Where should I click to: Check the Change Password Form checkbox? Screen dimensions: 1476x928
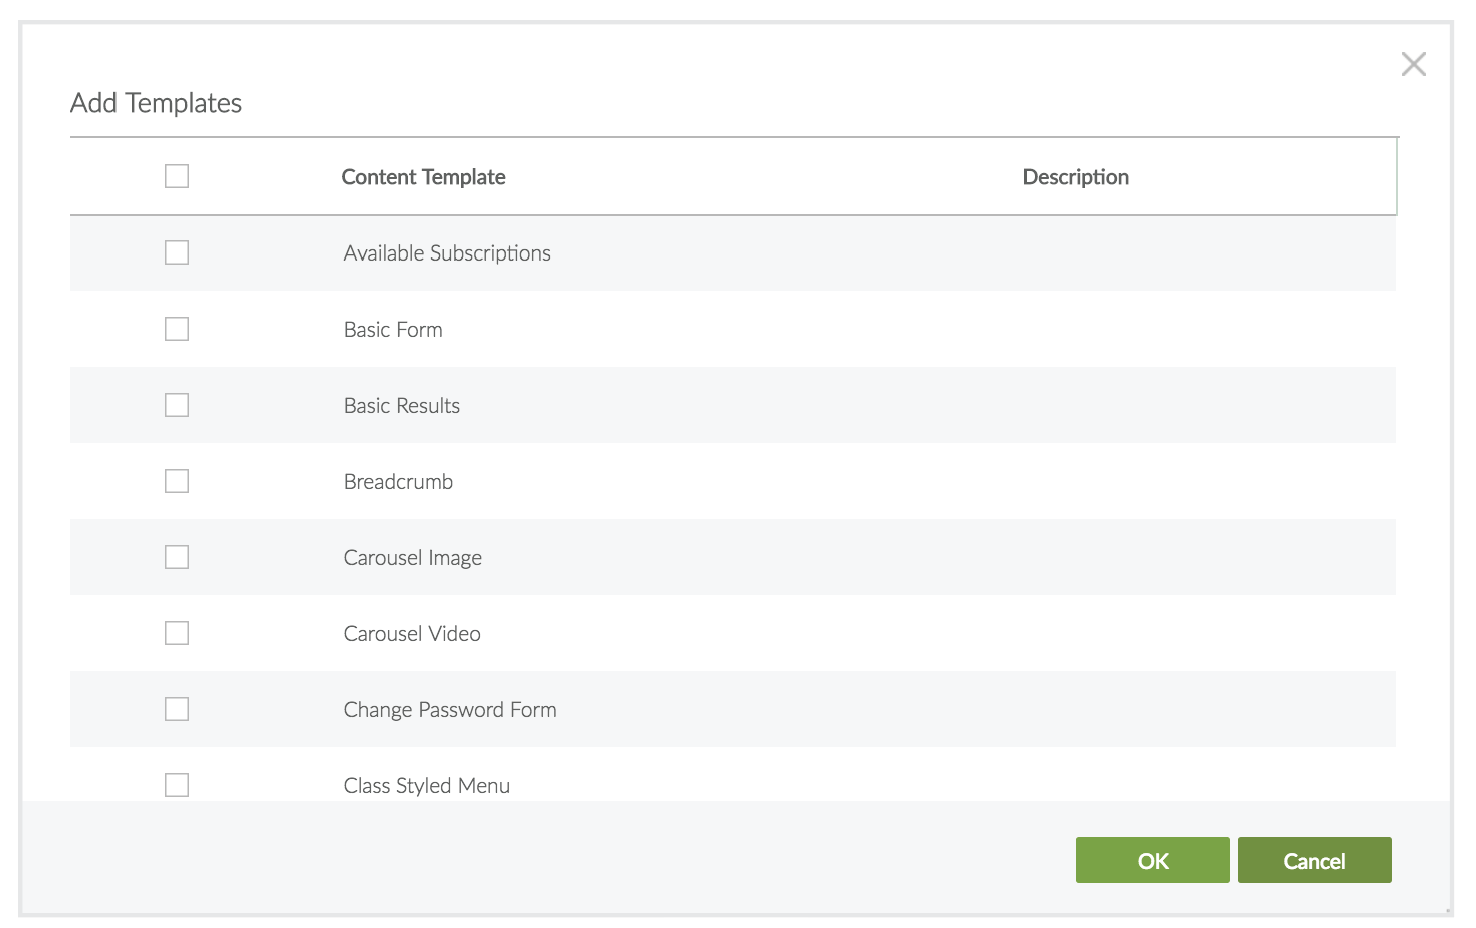(x=177, y=709)
